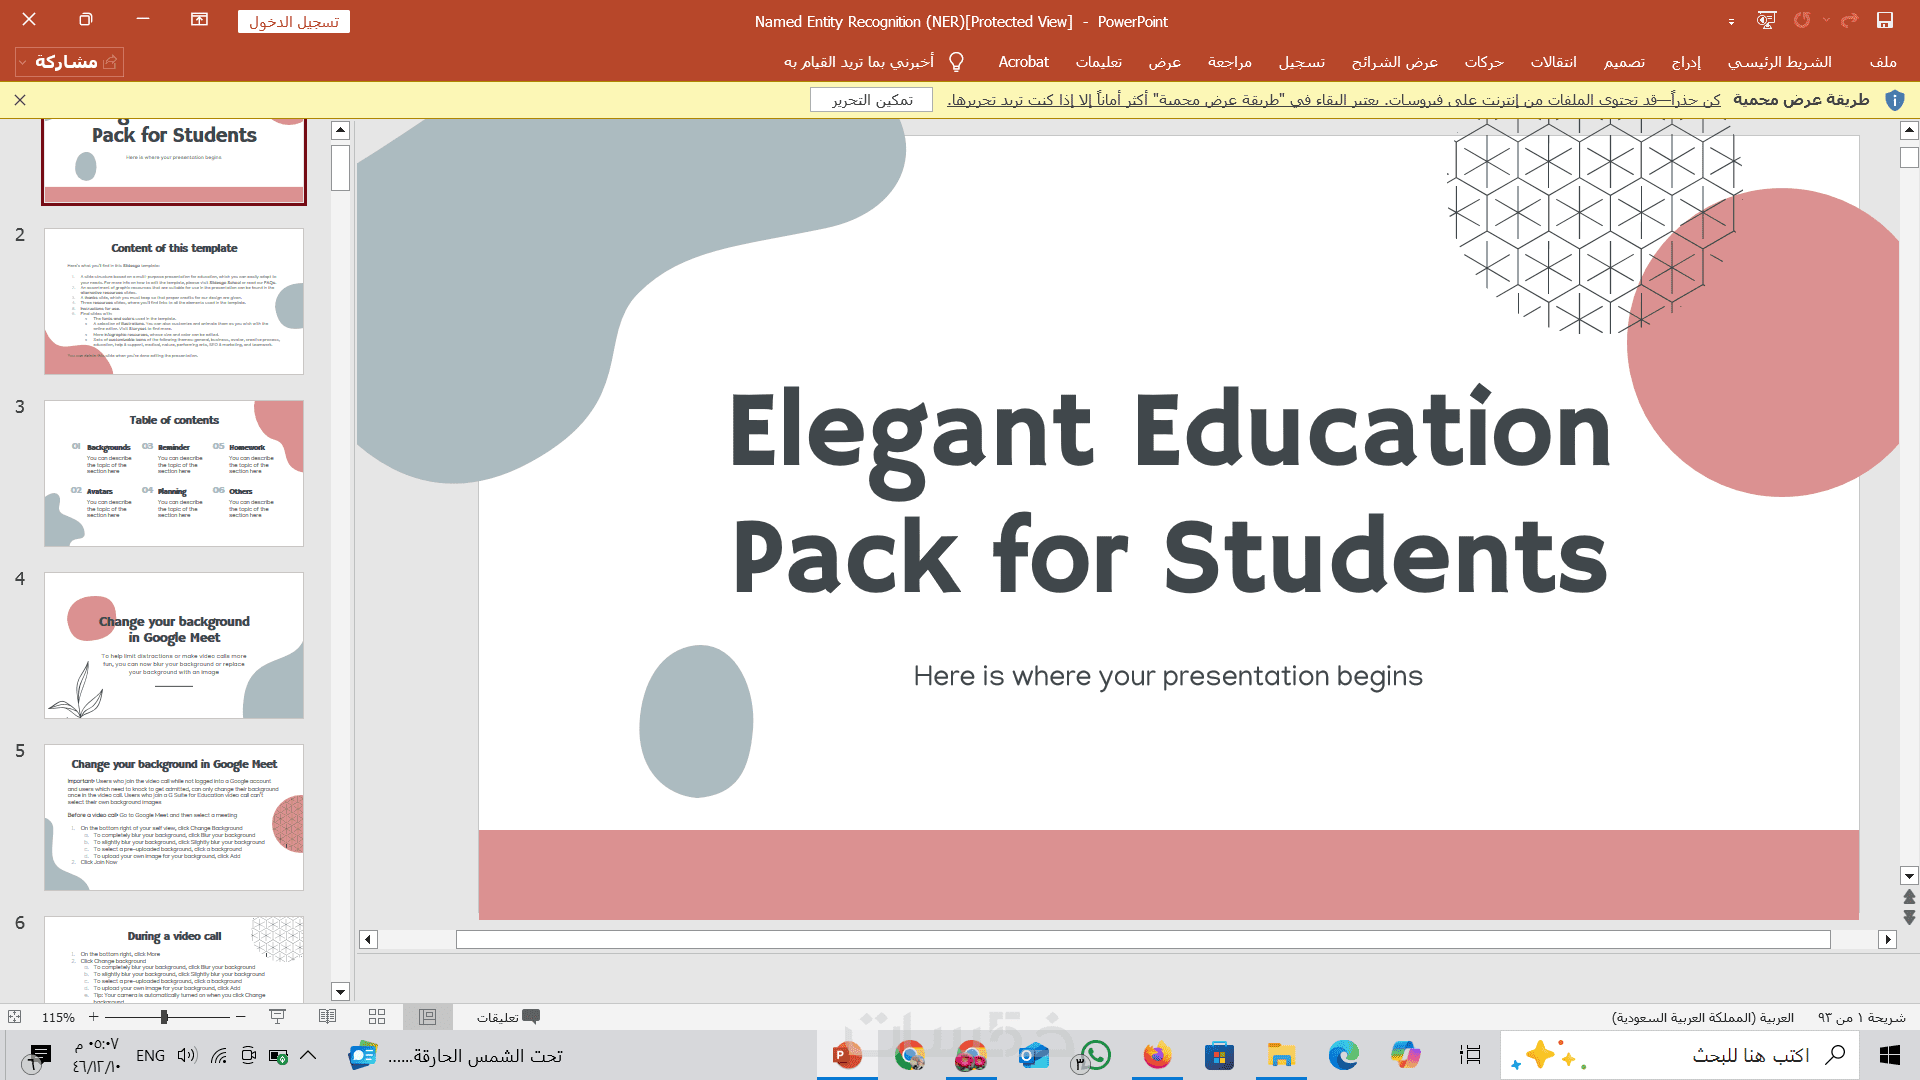Viewport: 1920px width, 1080px height.
Task: Toggle Normal view button in status bar
Action: [x=428, y=1017]
